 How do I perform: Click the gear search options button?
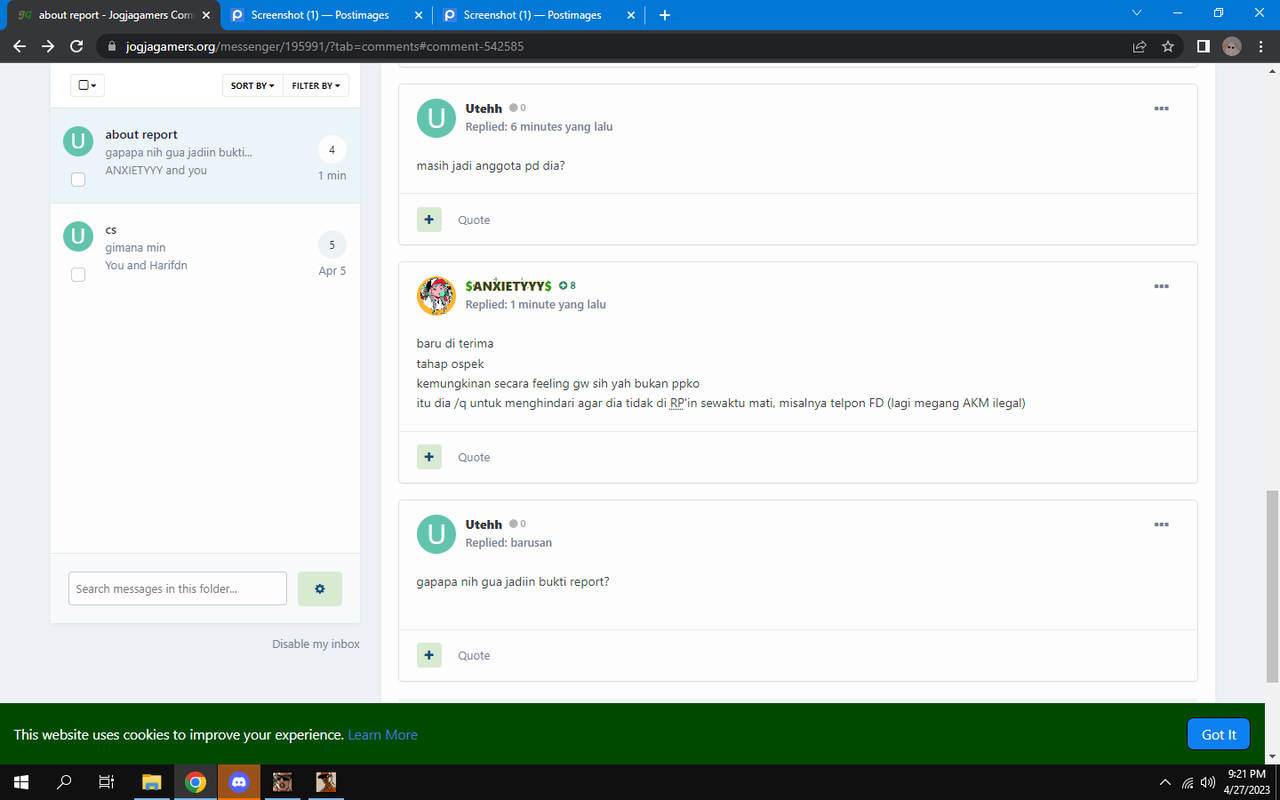pyautogui.click(x=320, y=589)
